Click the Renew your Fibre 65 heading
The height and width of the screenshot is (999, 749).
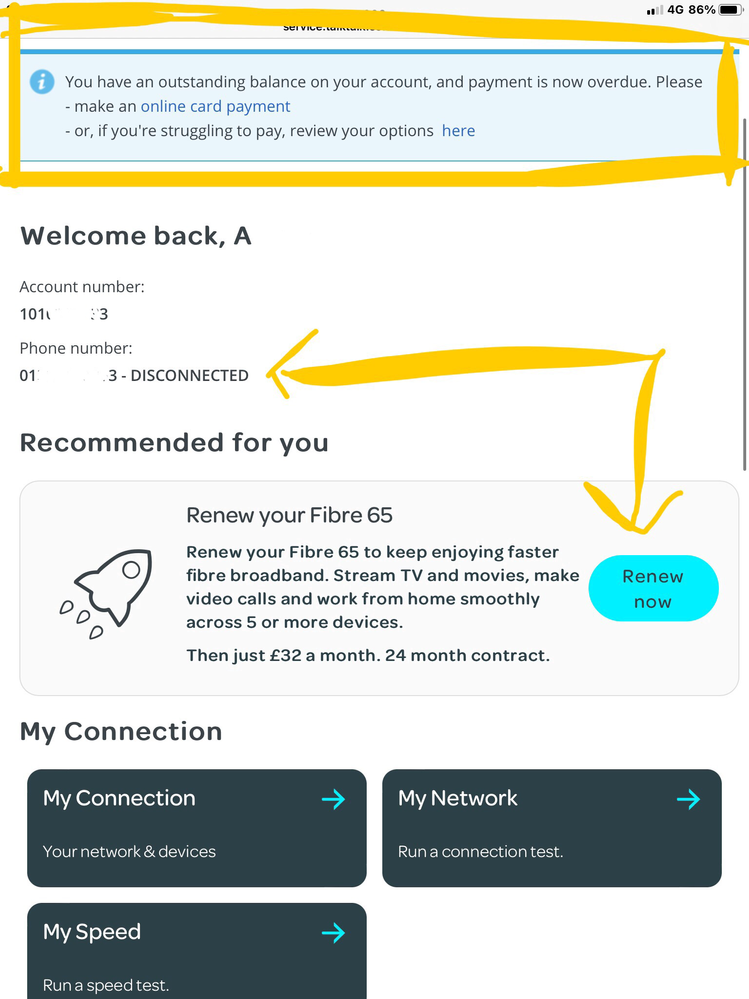289,515
